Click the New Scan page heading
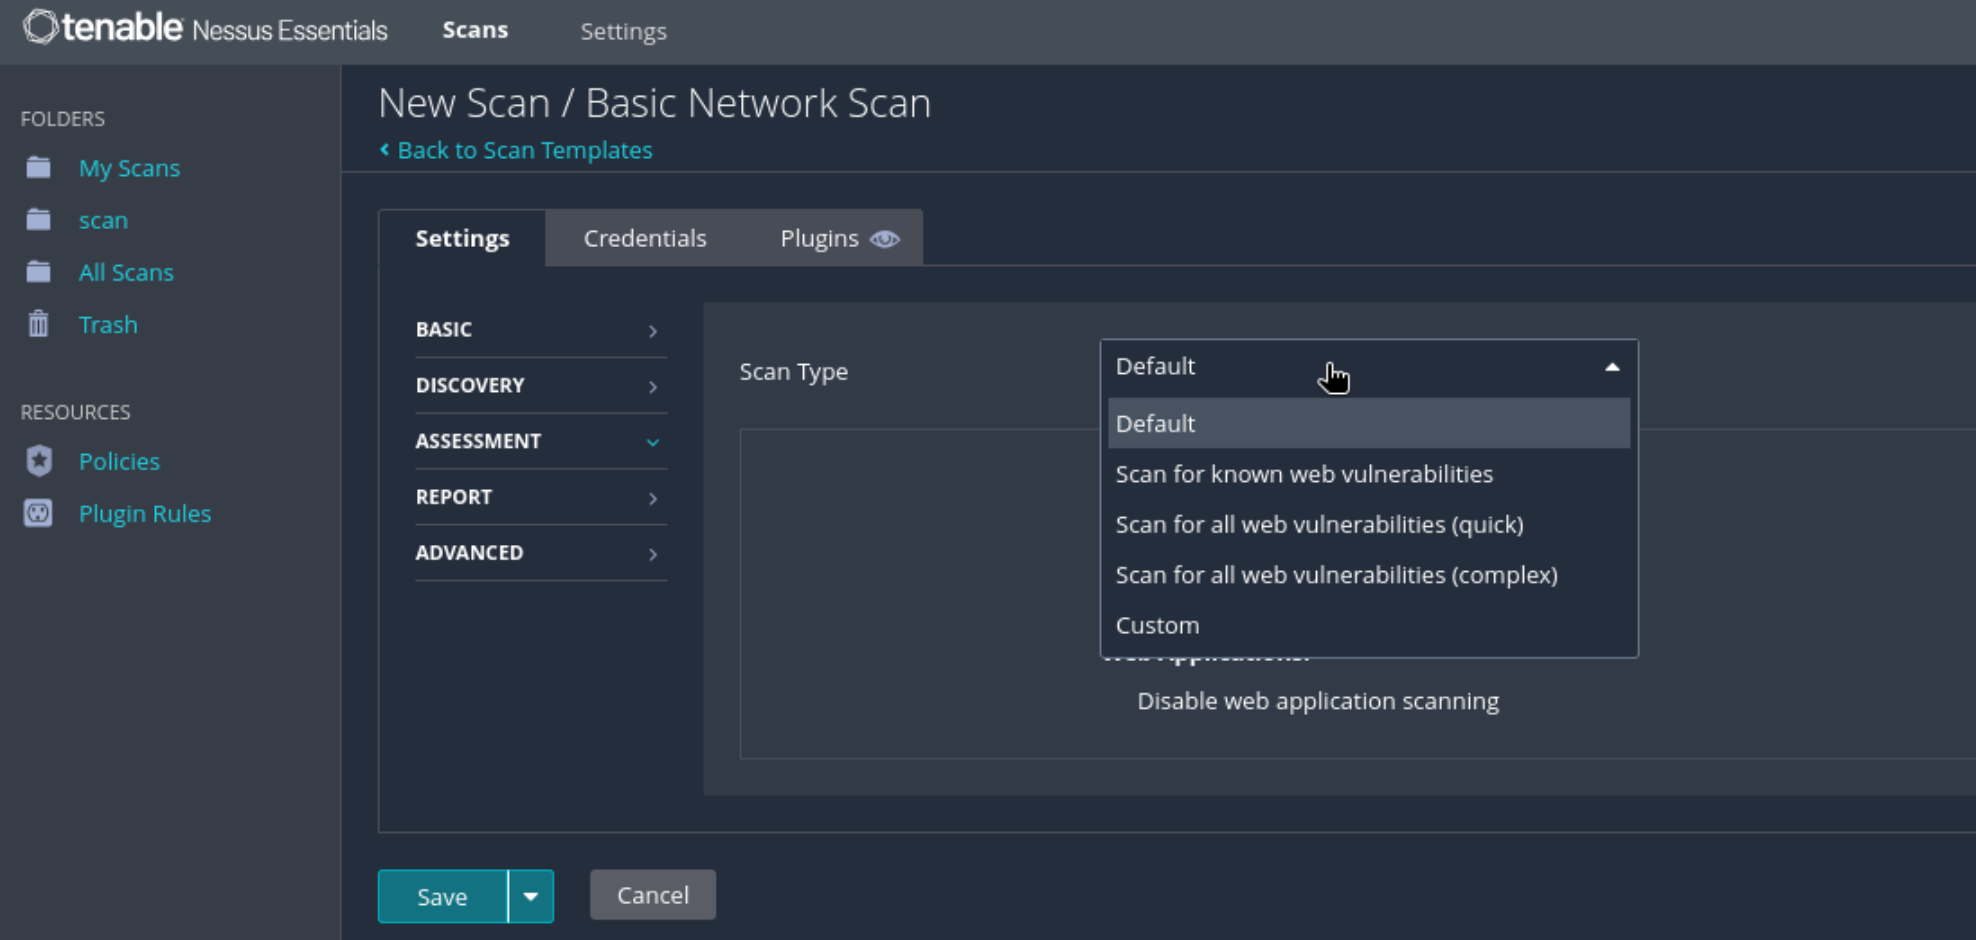Image resolution: width=1976 pixels, height=940 pixels. point(654,103)
